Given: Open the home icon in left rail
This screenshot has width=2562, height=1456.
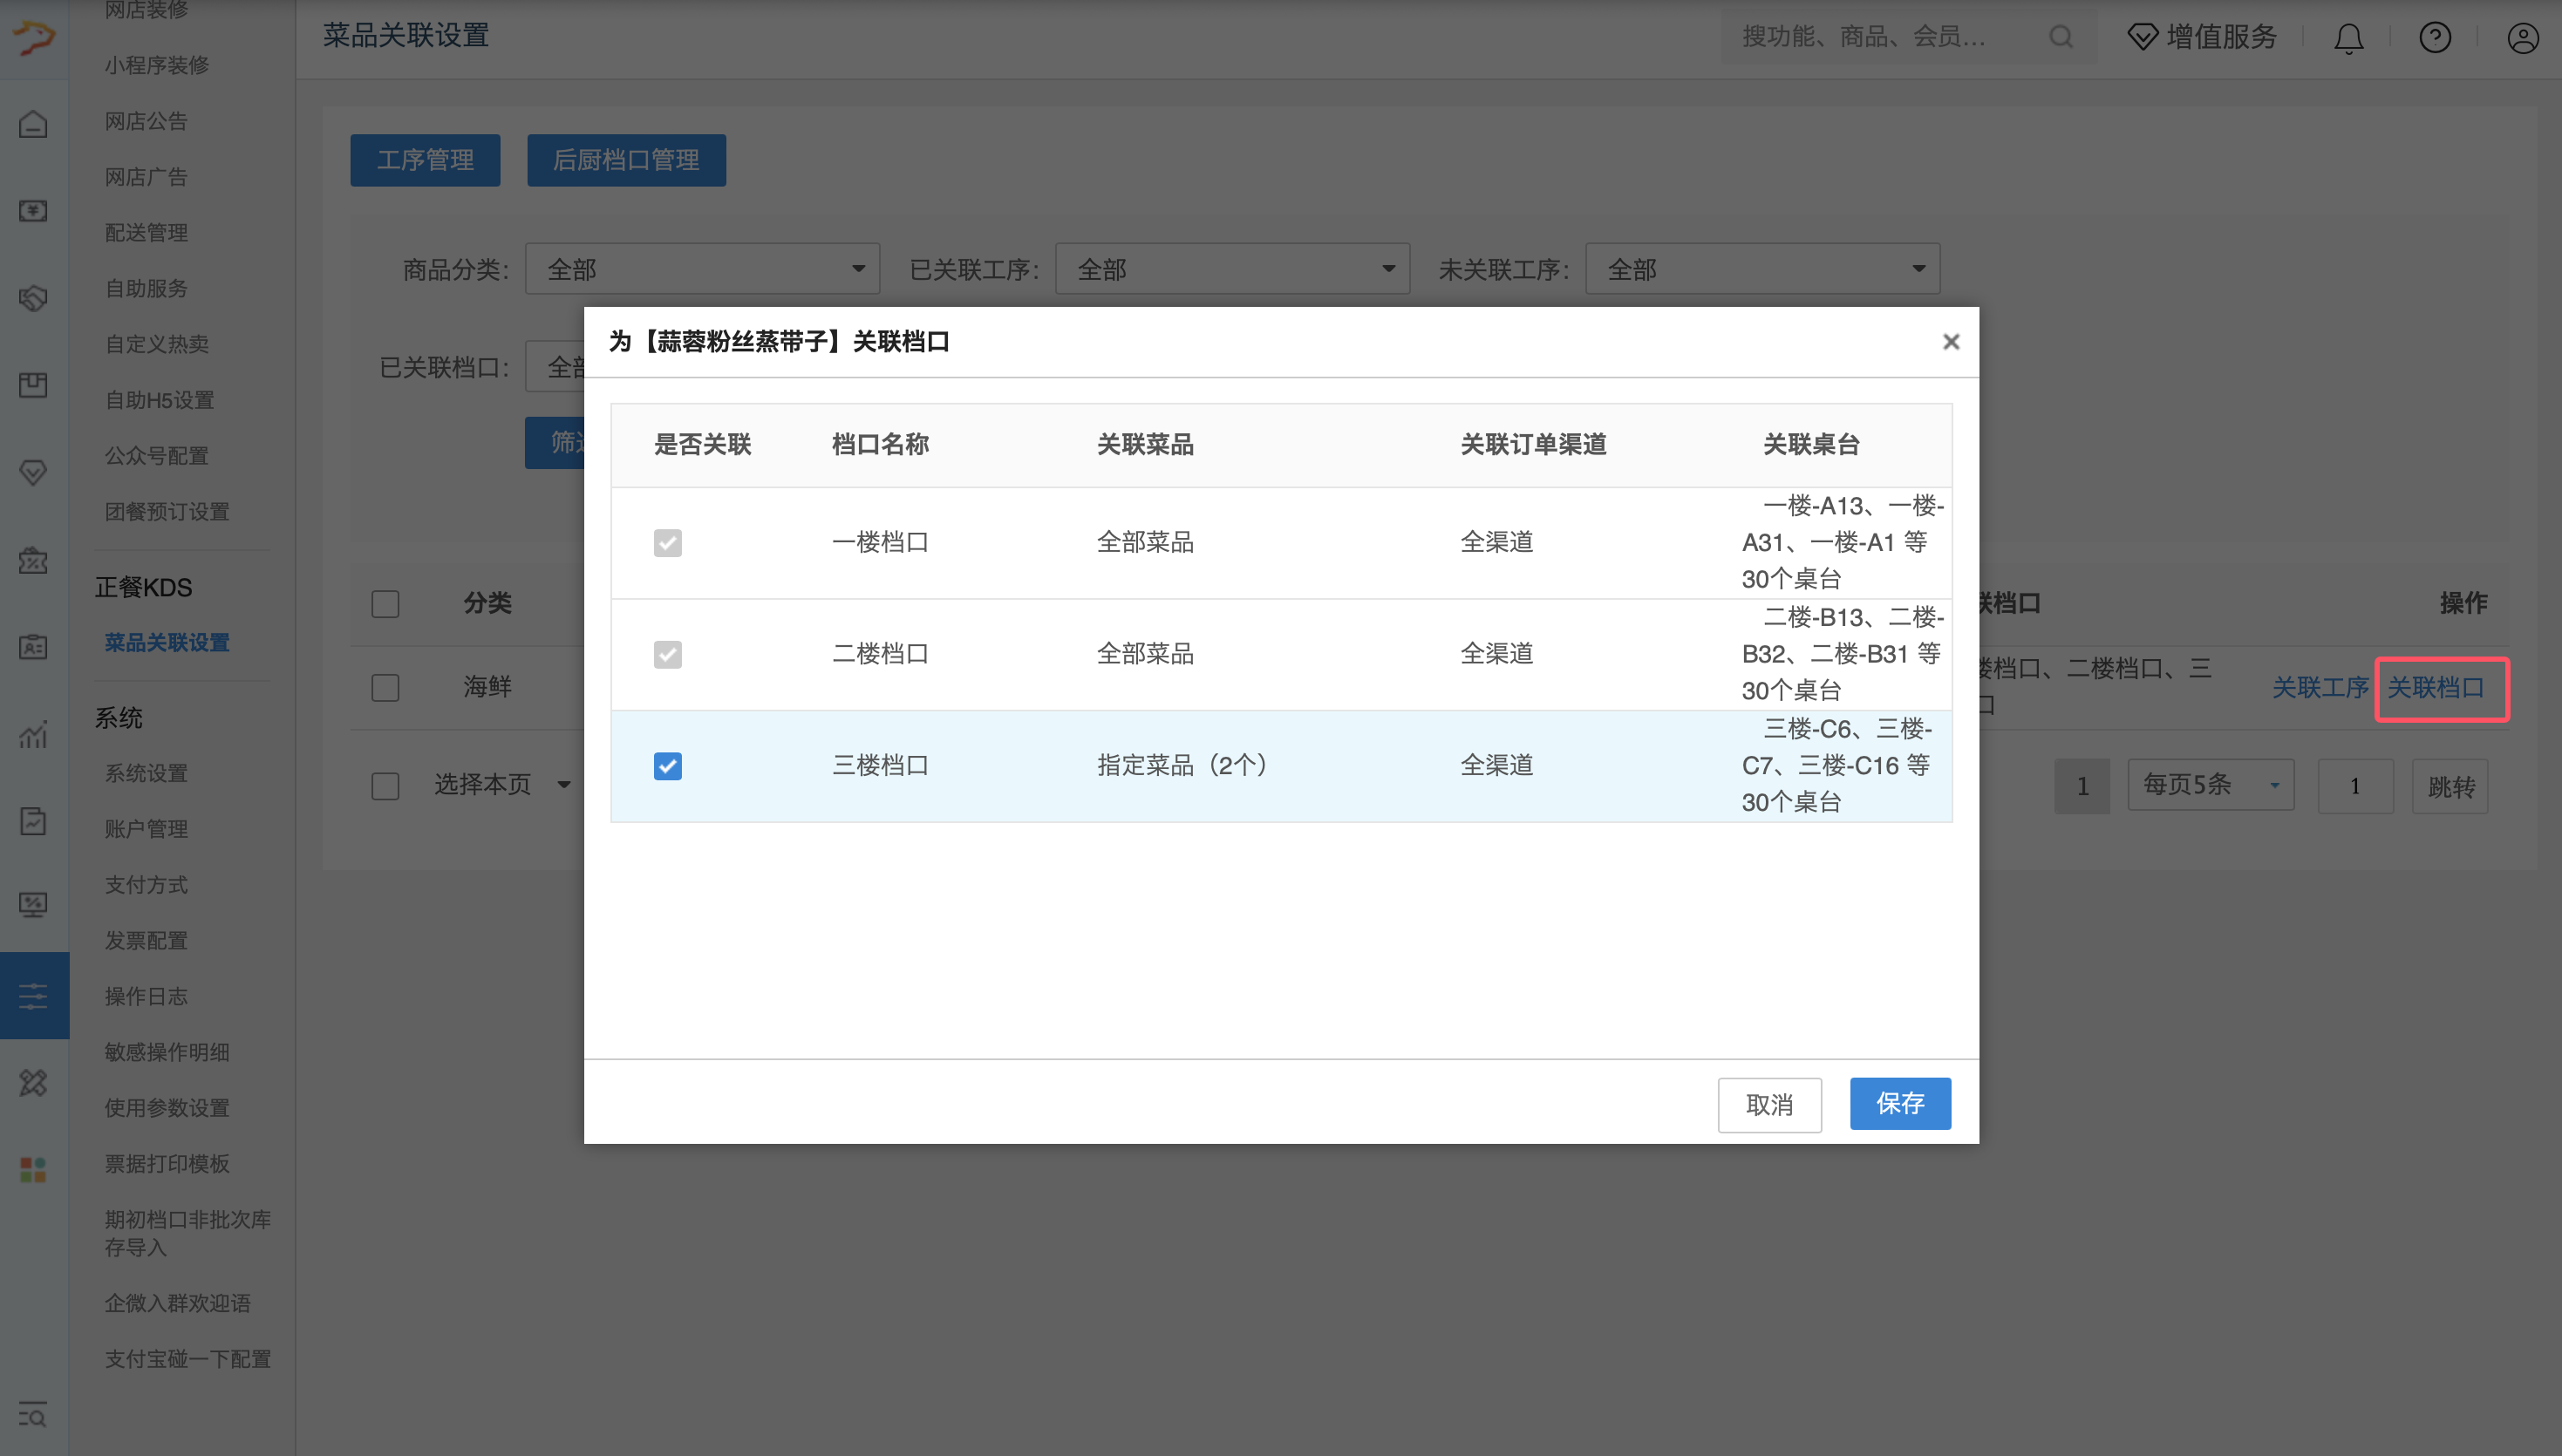Looking at the screenshot, I should [x=34, y=124].
